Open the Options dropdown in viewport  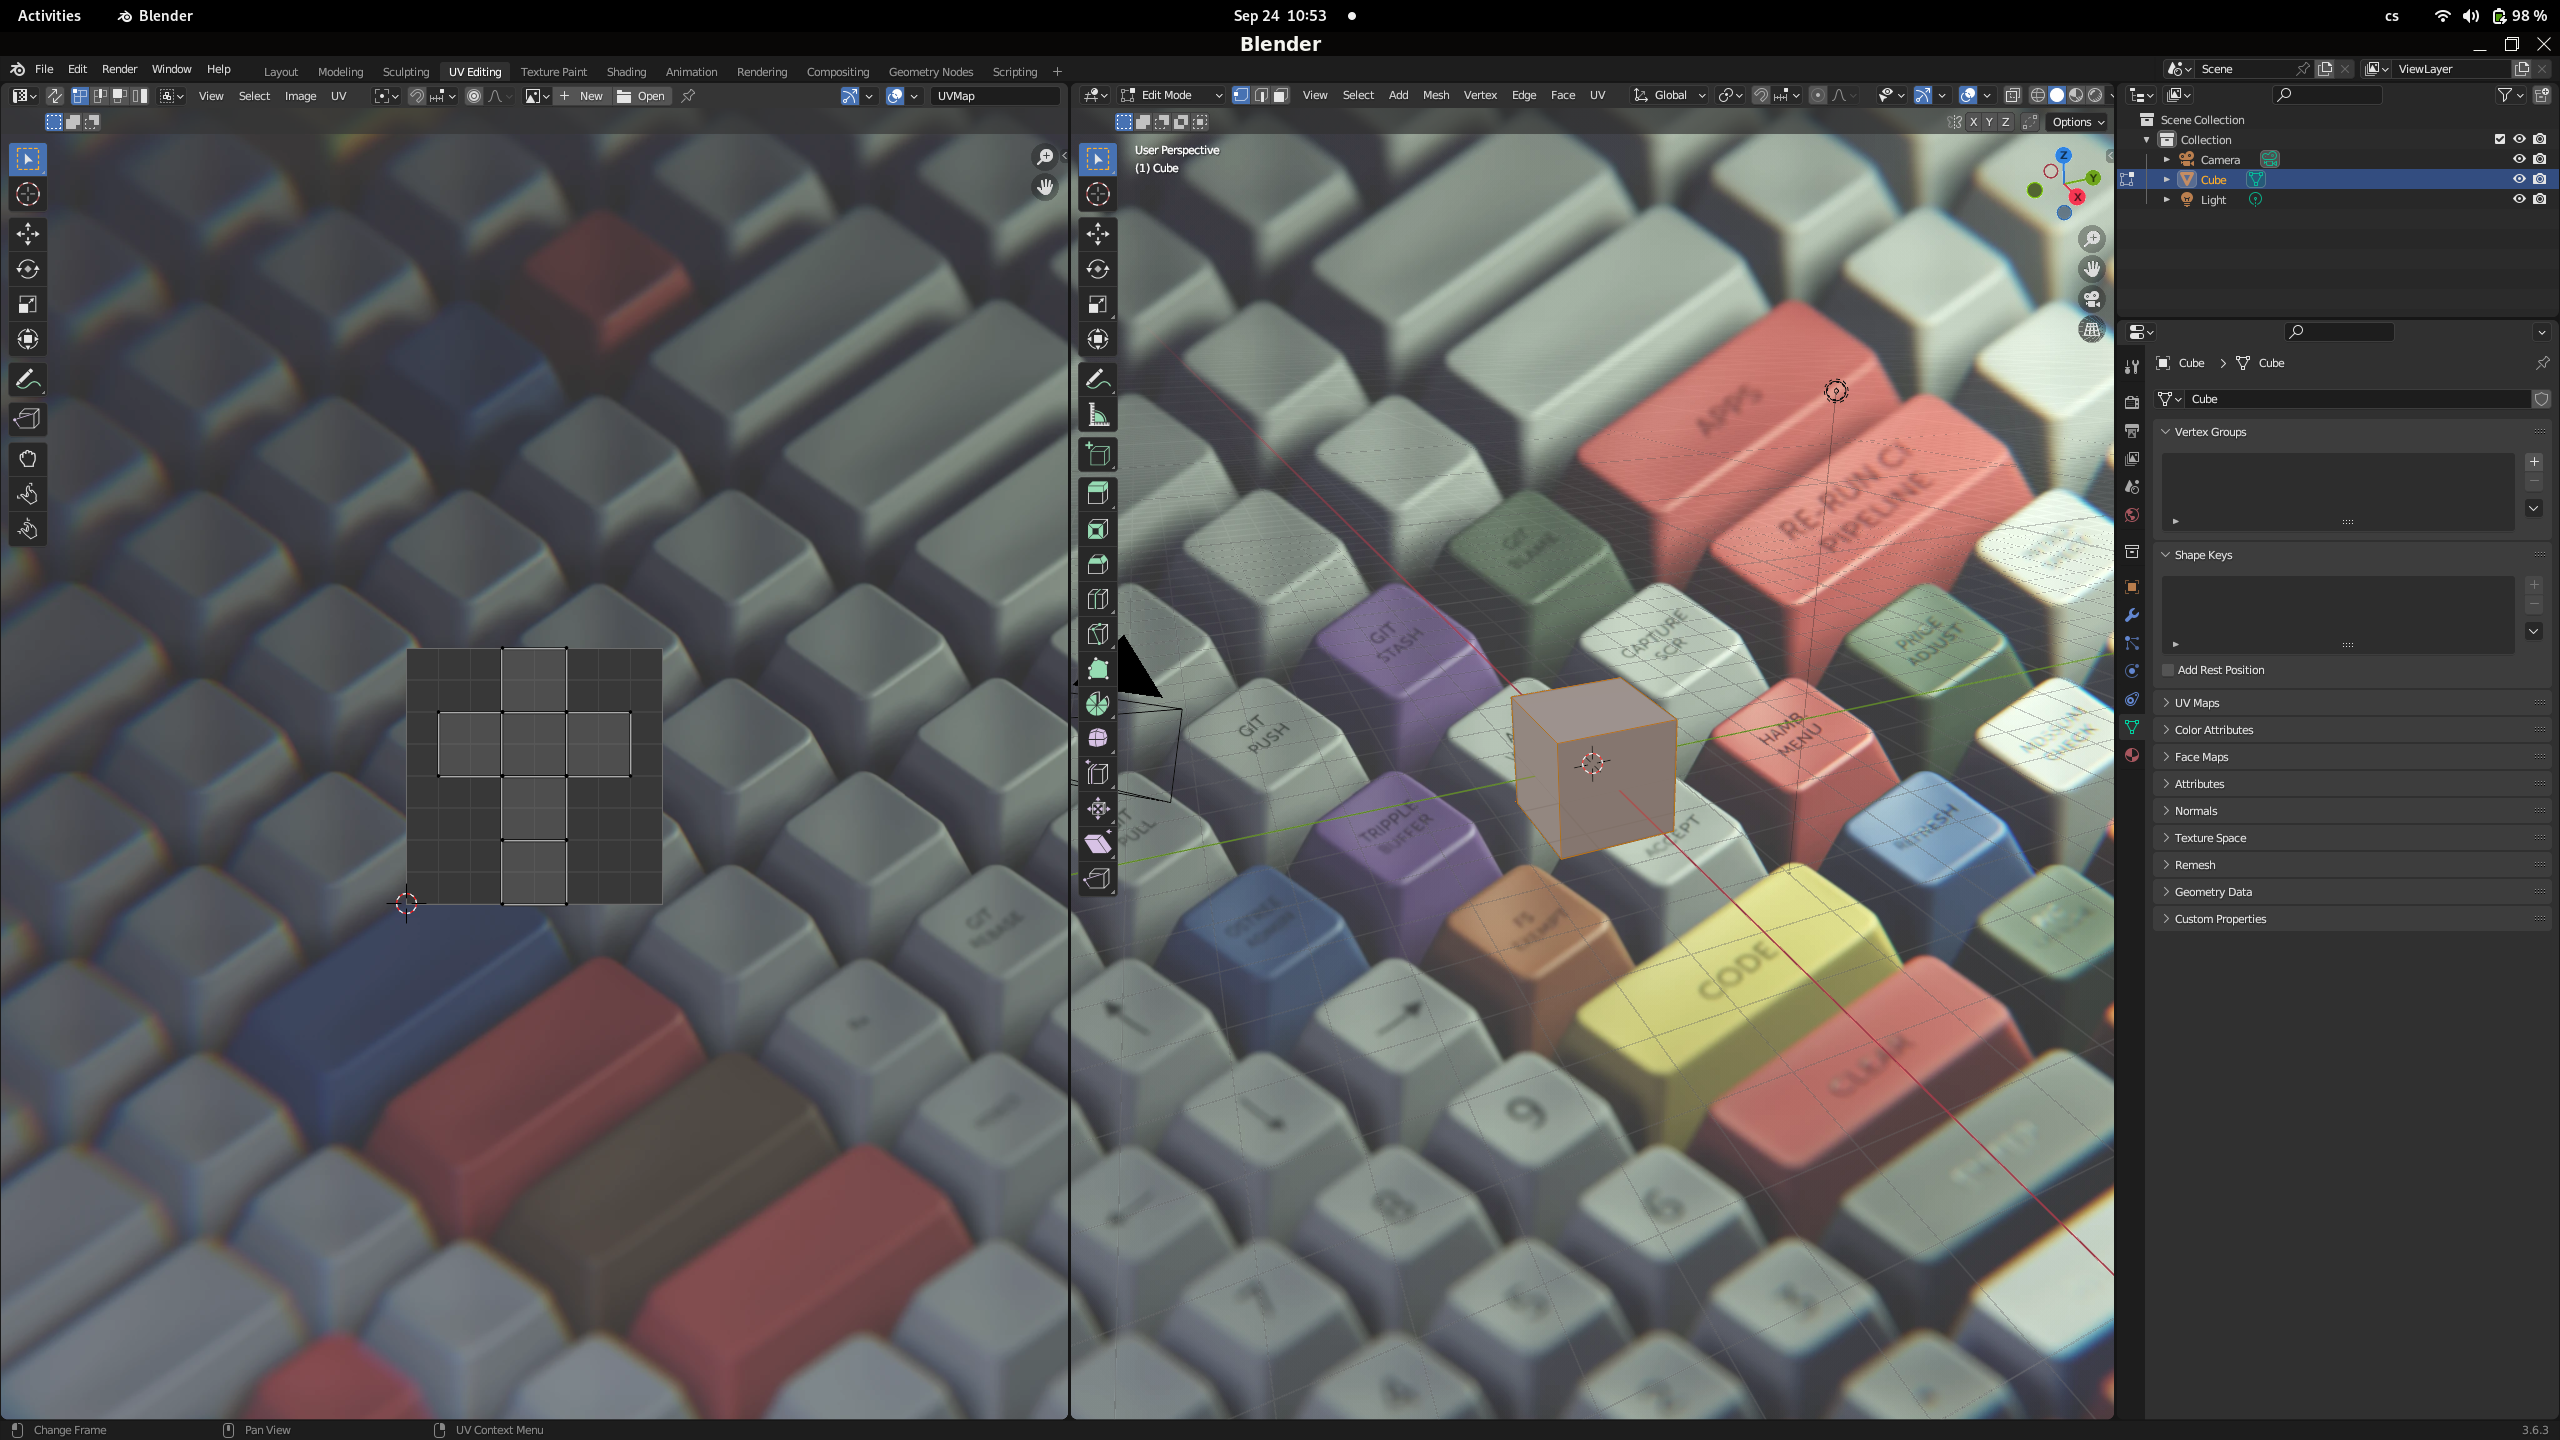(2078, 122)
